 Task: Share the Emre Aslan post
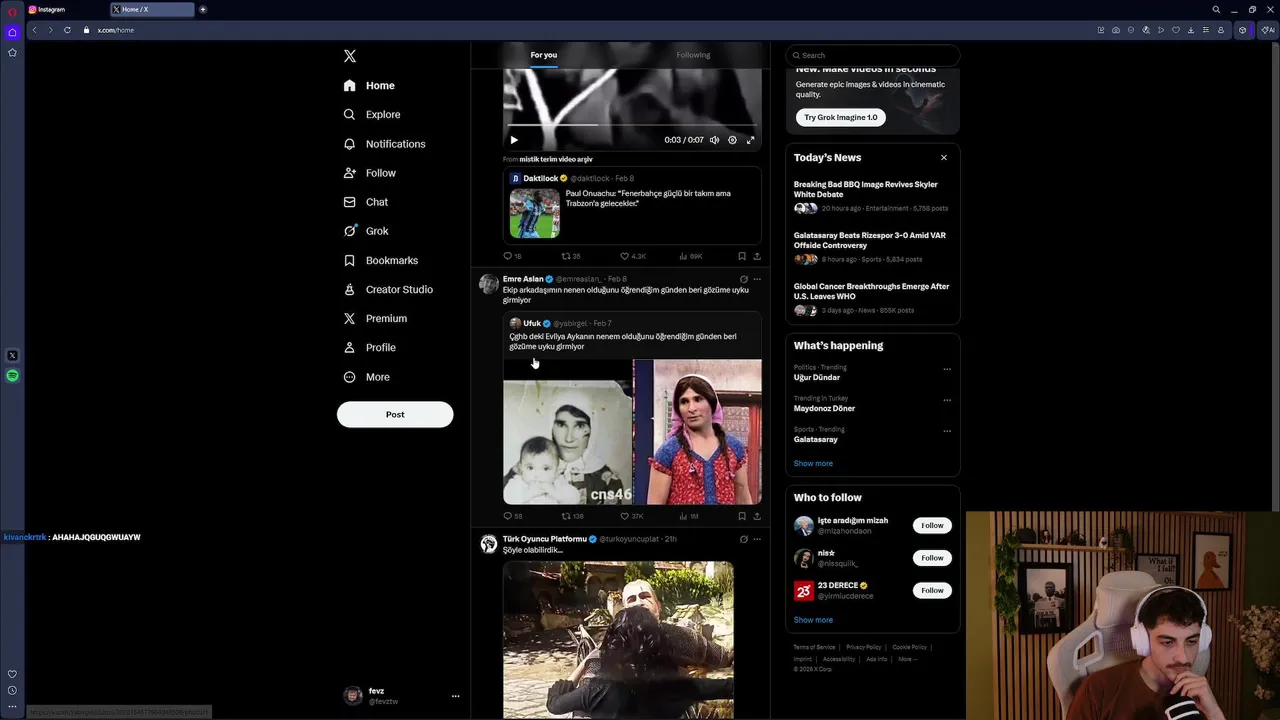click(x=757, y=516)
